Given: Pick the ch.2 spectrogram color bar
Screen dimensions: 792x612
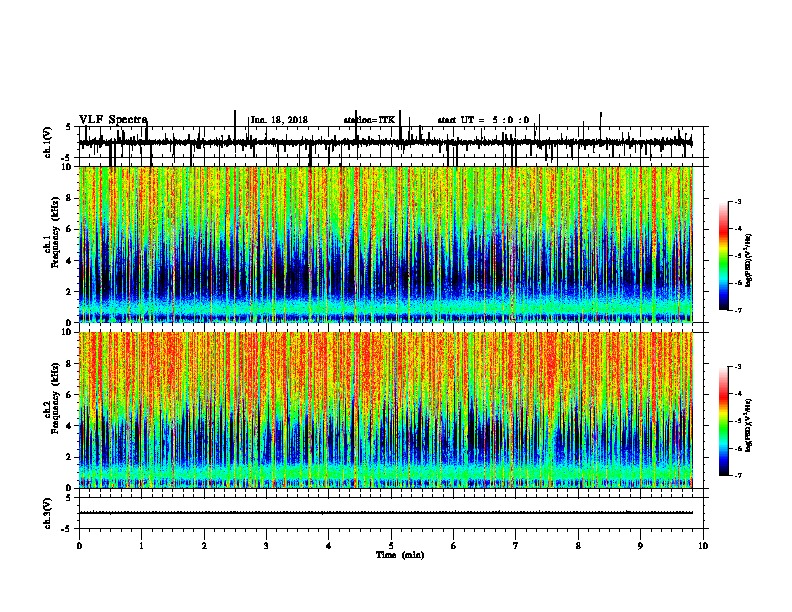Looking at the screenshot, I should tap(724, 421).
